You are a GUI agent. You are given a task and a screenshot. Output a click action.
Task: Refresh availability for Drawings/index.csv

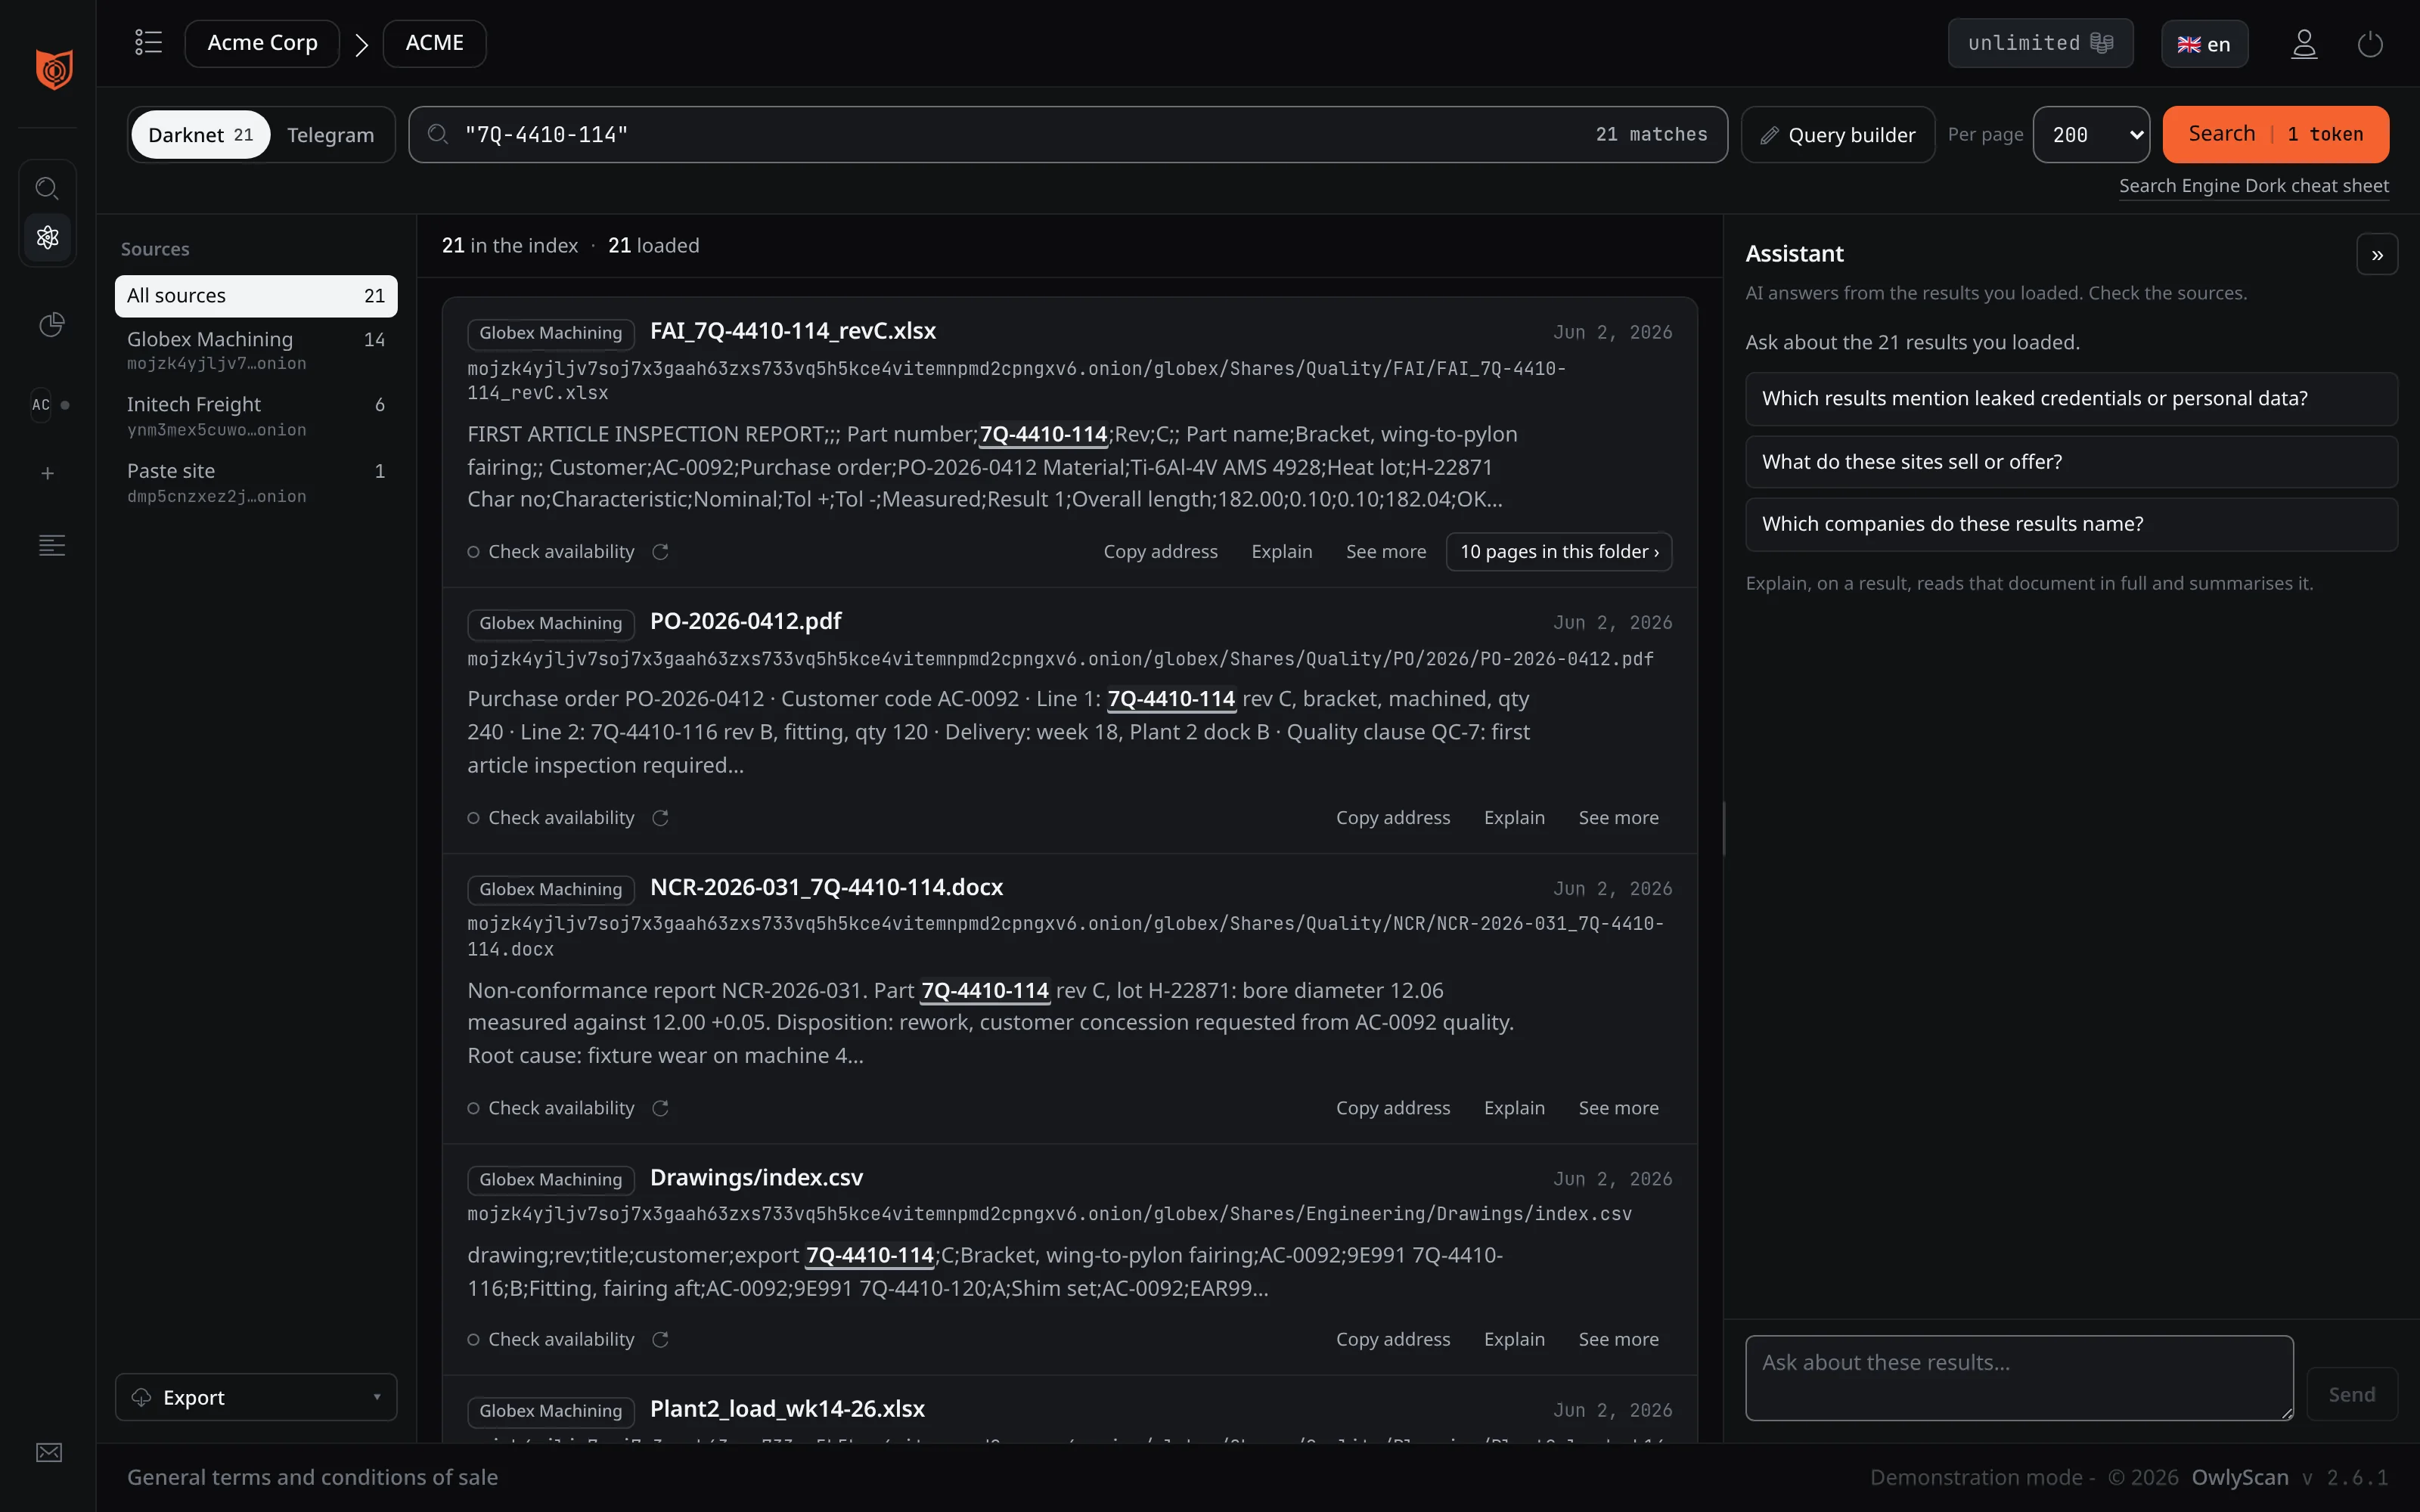[x=660, y=1339]
